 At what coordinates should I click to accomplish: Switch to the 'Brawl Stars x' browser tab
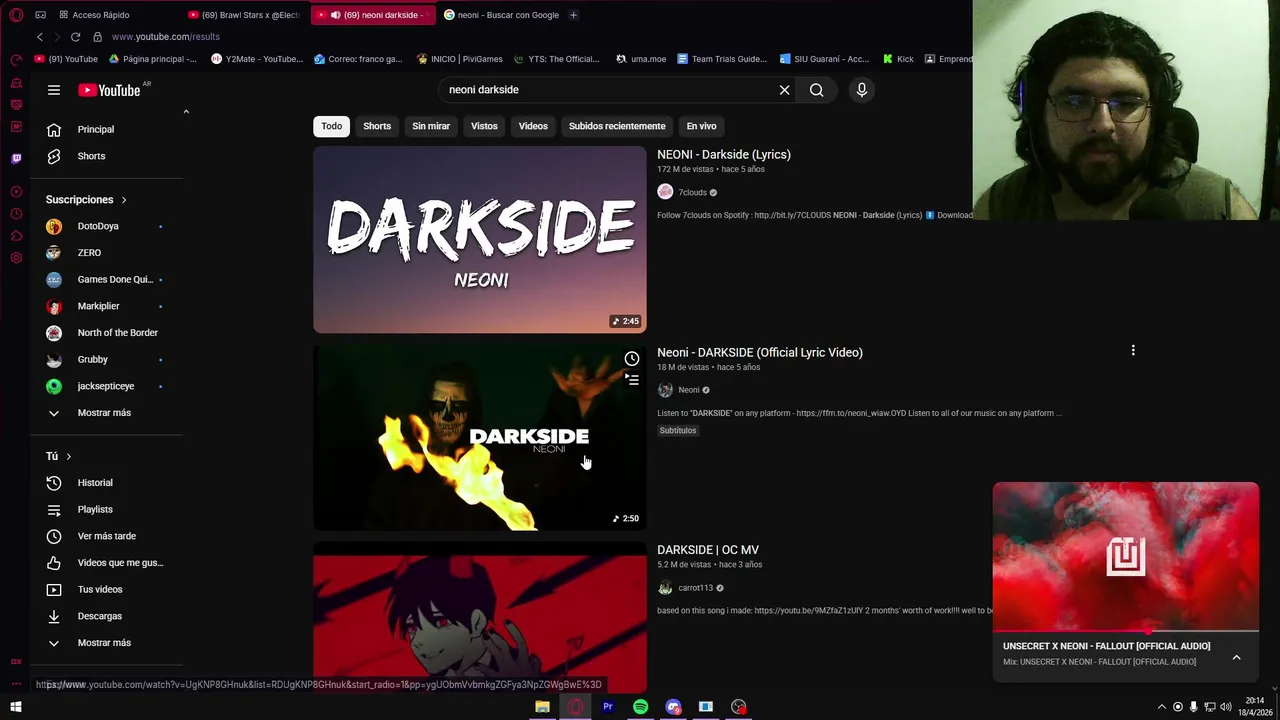point(245,15)
